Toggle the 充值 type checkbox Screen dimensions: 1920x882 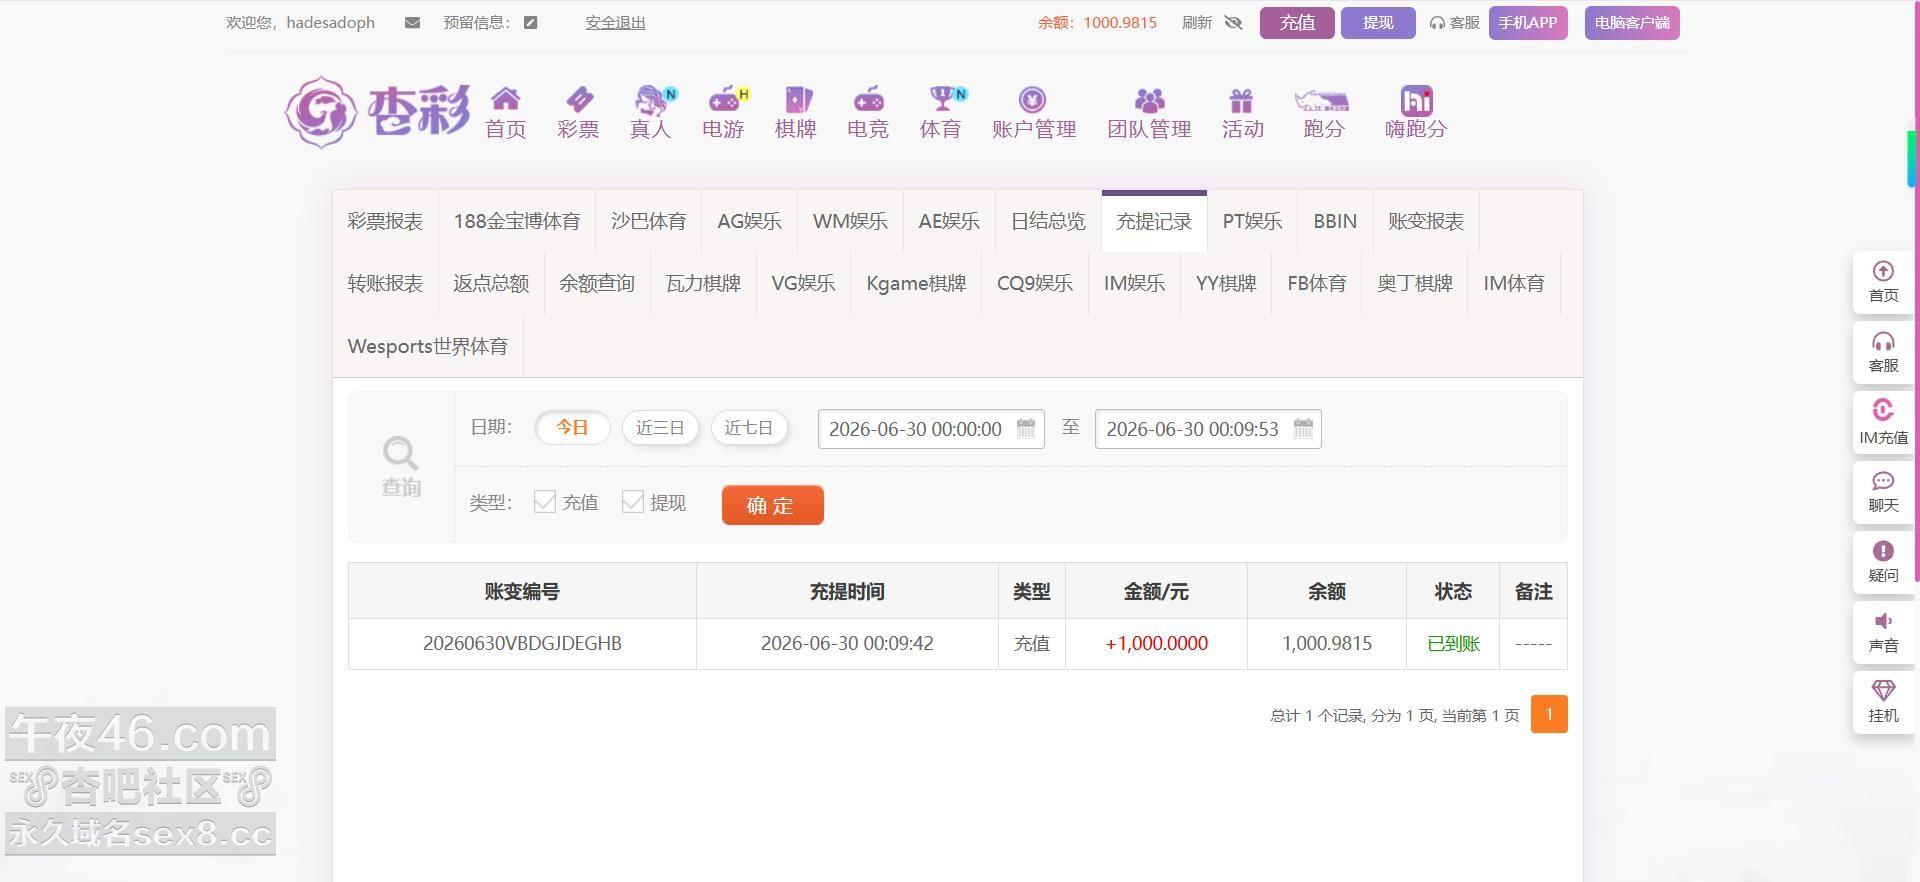[x=544, y=502]
